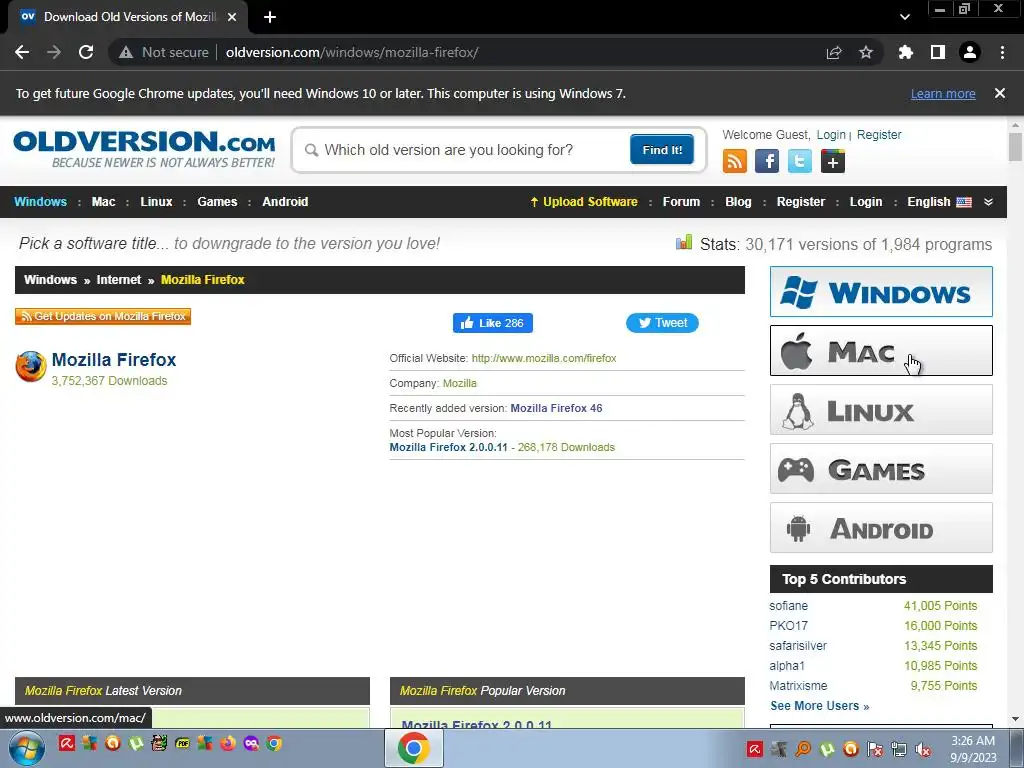Click the Mozilla Firefox logo icon
The image size is (1024, 768).
tap(31, 366)
